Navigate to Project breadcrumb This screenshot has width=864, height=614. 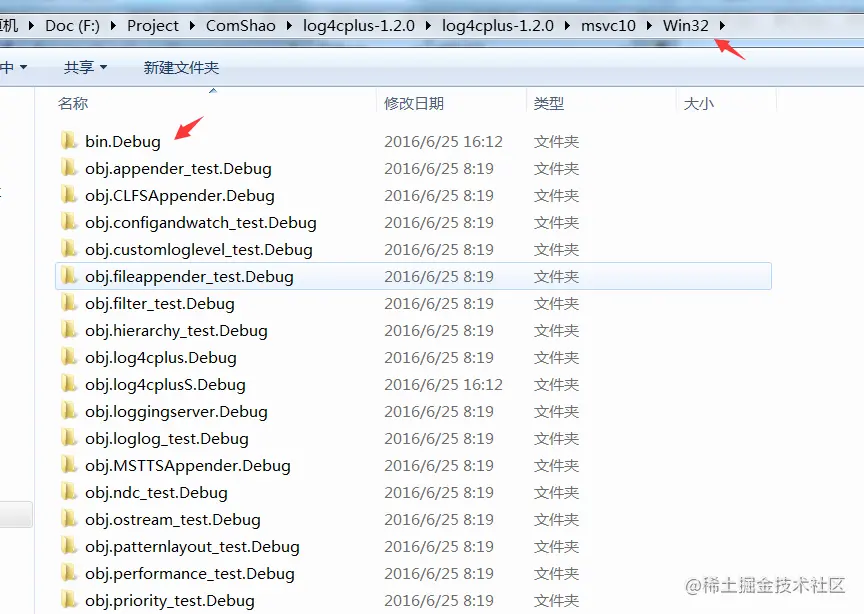pyautogui.click(x=153, y=25)
